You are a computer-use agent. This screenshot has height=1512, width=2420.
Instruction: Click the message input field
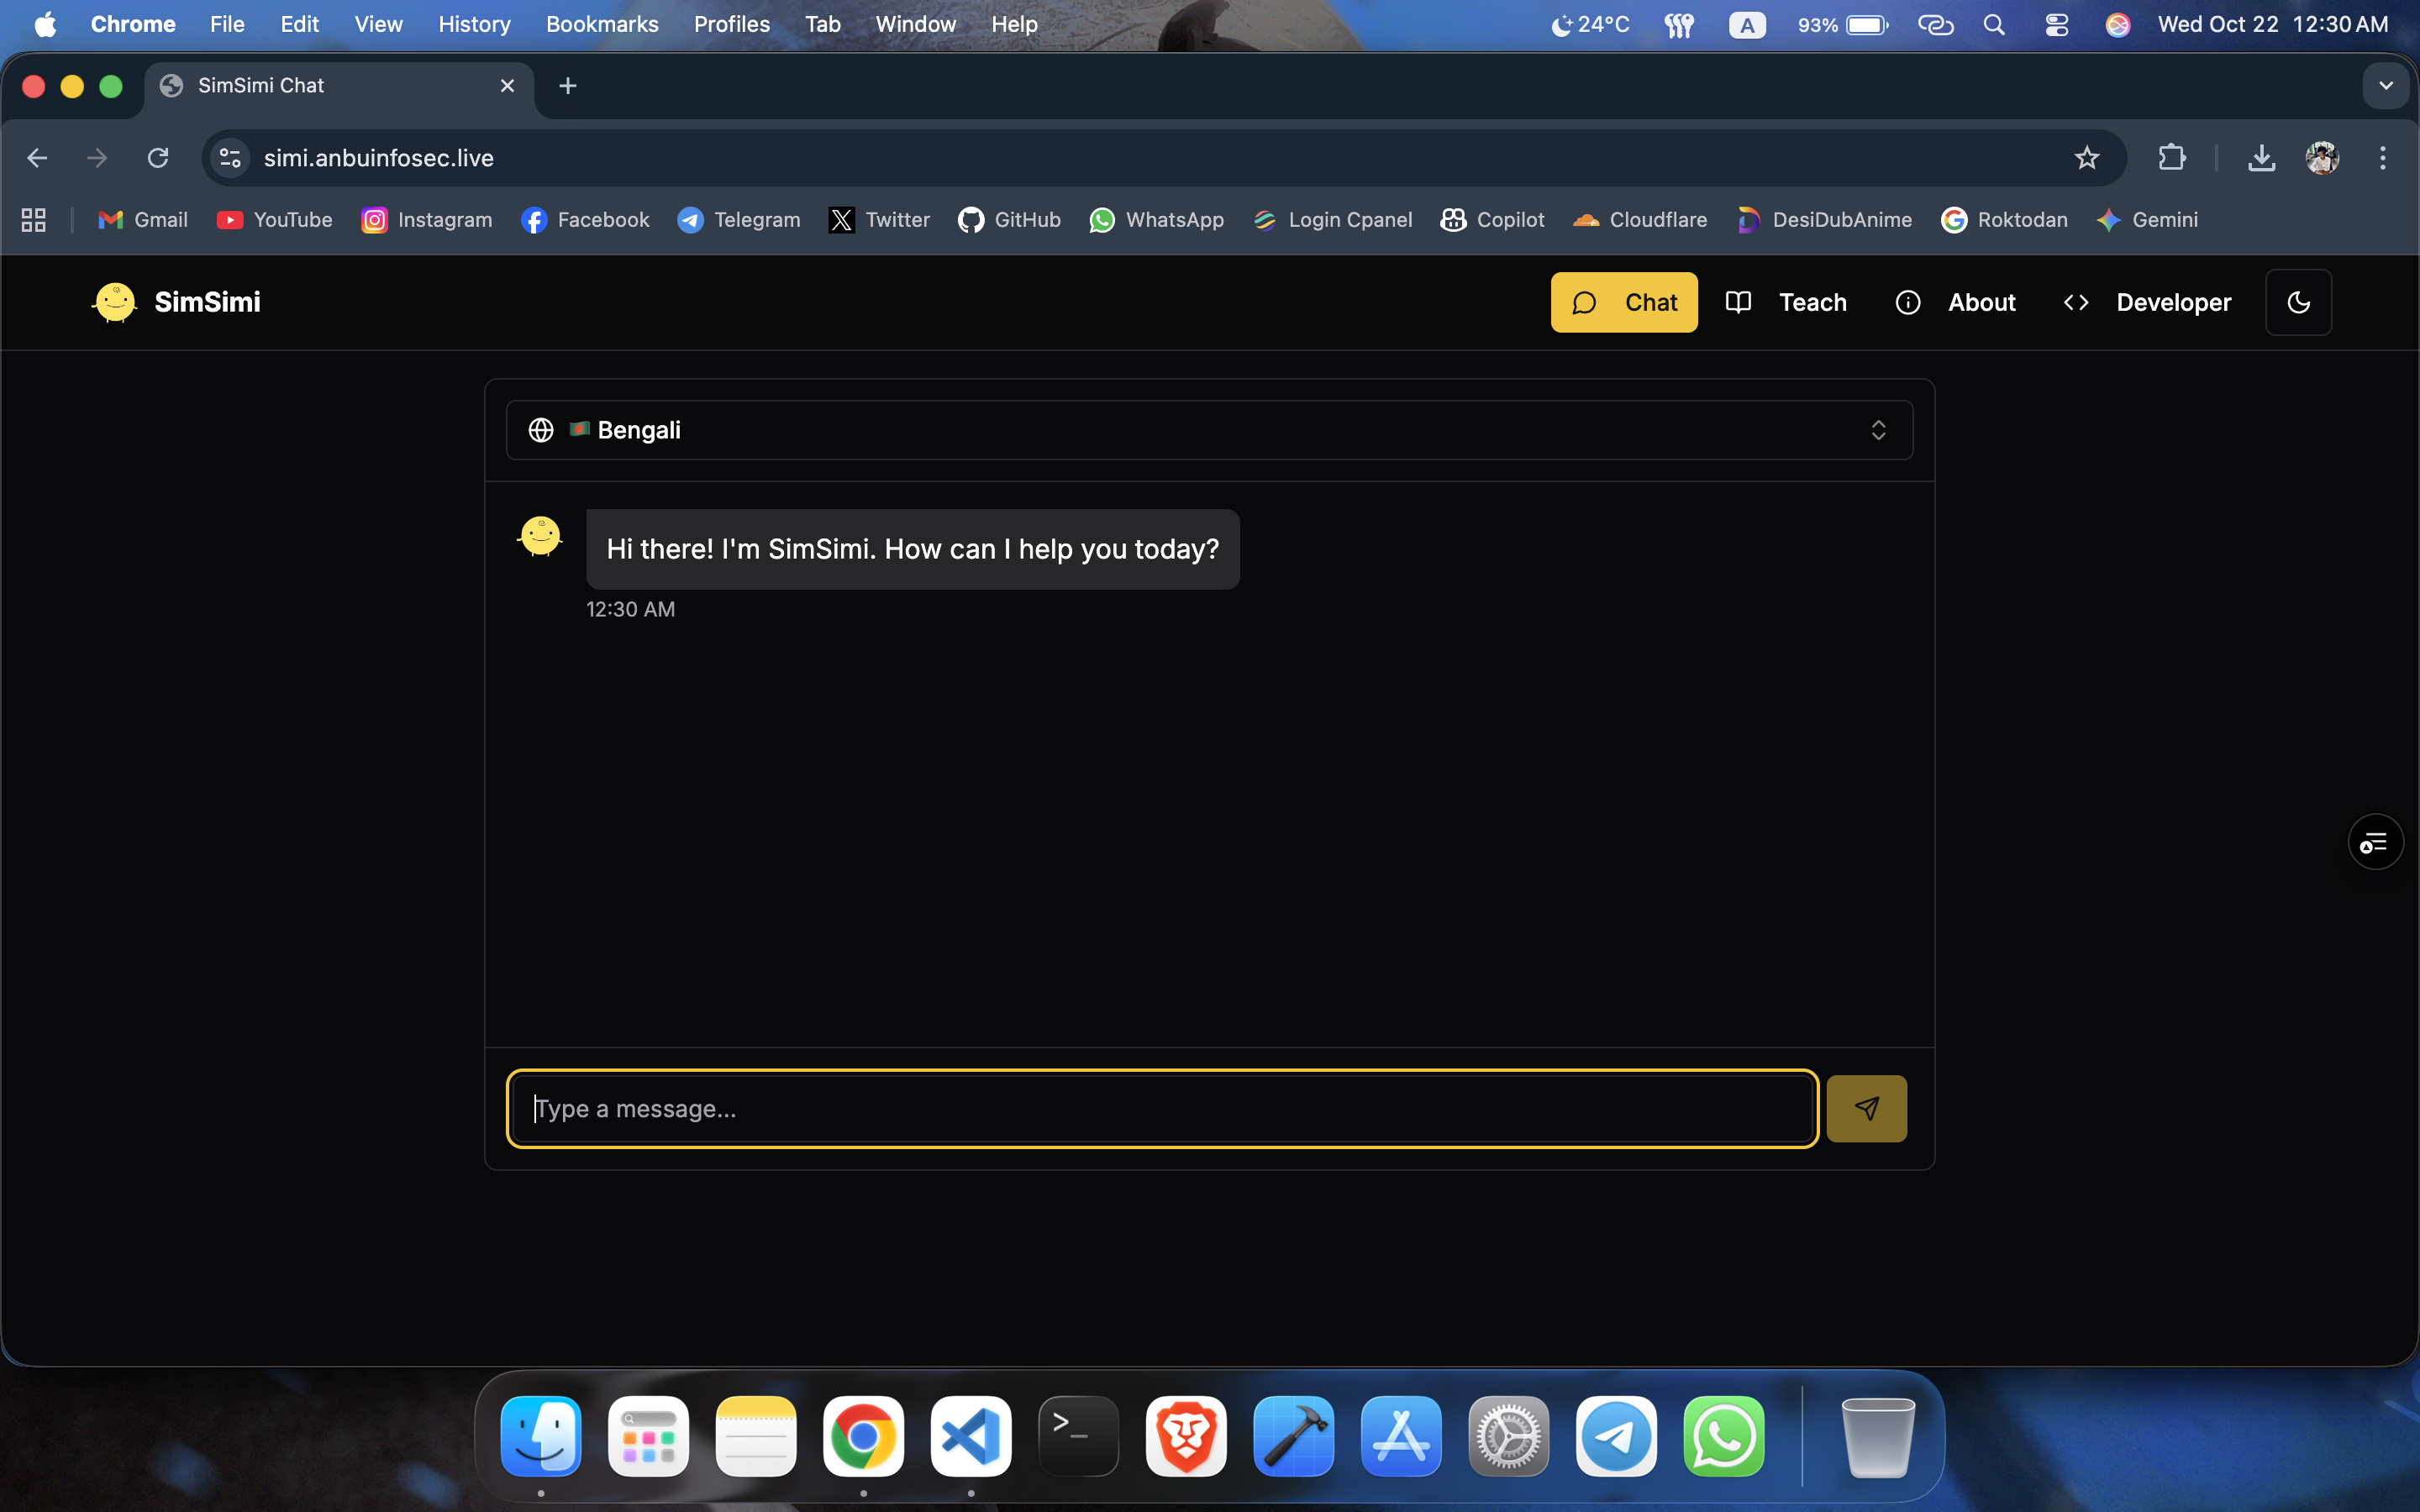(1160, 1108)
